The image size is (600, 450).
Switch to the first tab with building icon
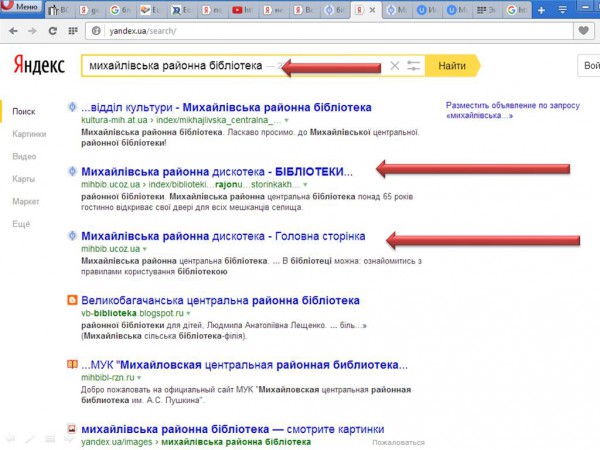click(59, 10)
